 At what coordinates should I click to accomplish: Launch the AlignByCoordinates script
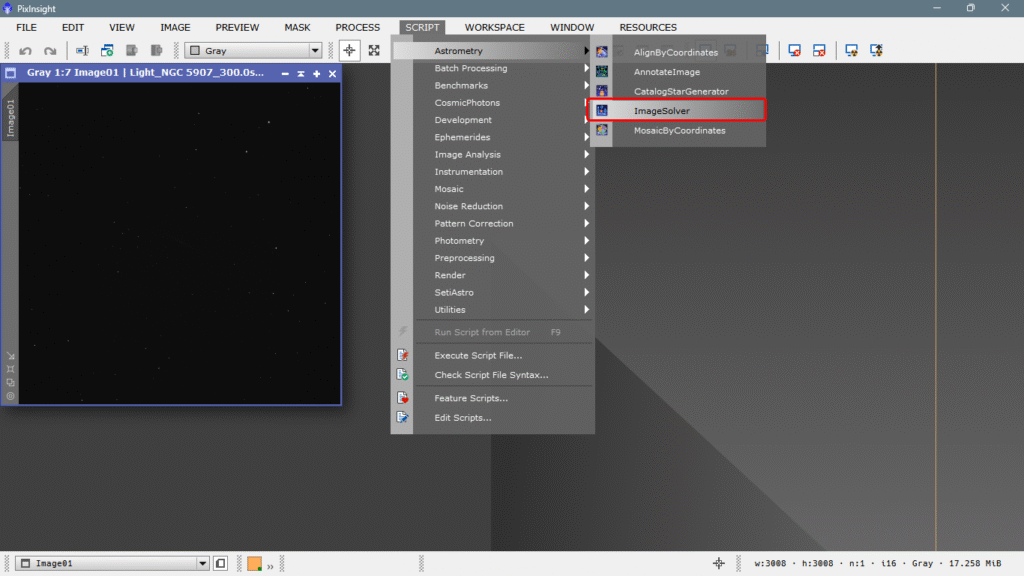(677, 52)
